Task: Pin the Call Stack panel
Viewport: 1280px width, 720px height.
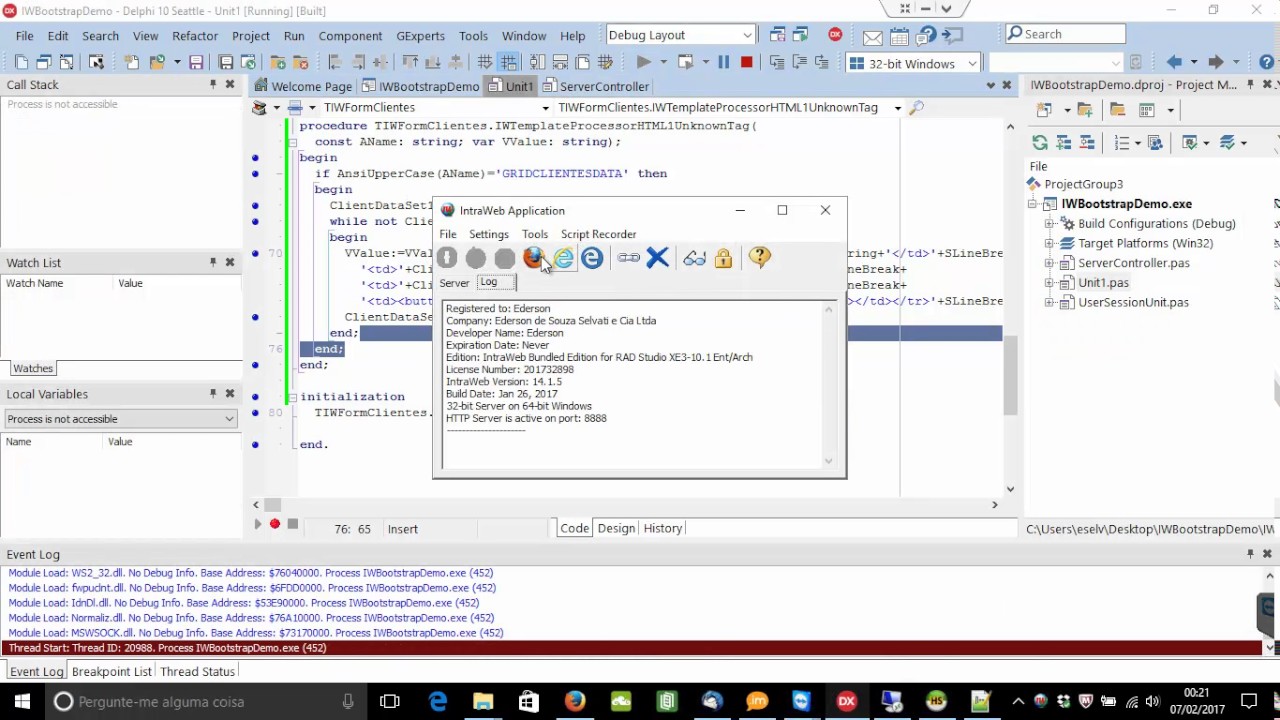Action: point(213,85)
